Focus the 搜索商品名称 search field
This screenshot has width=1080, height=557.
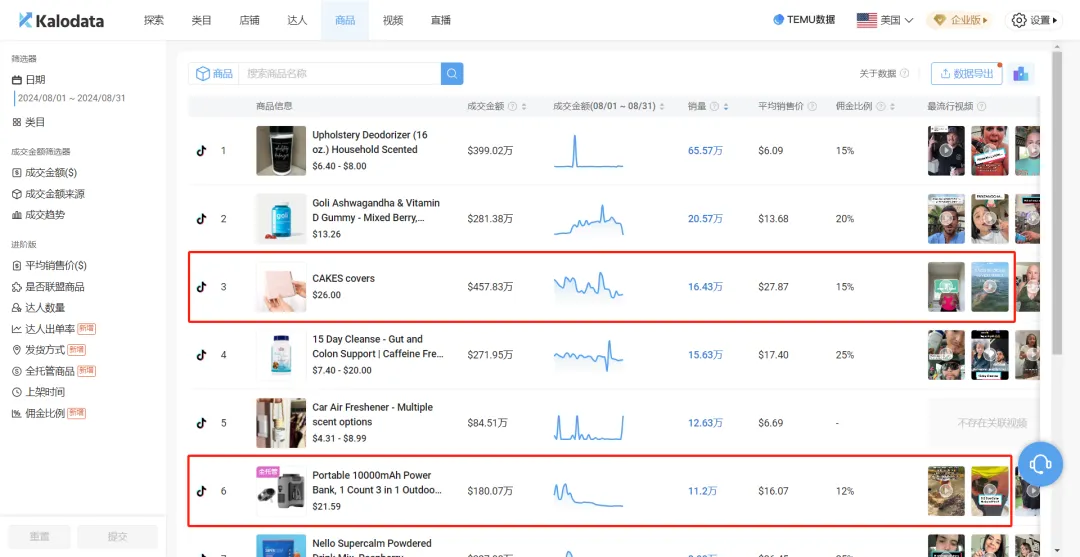[340, 74]
